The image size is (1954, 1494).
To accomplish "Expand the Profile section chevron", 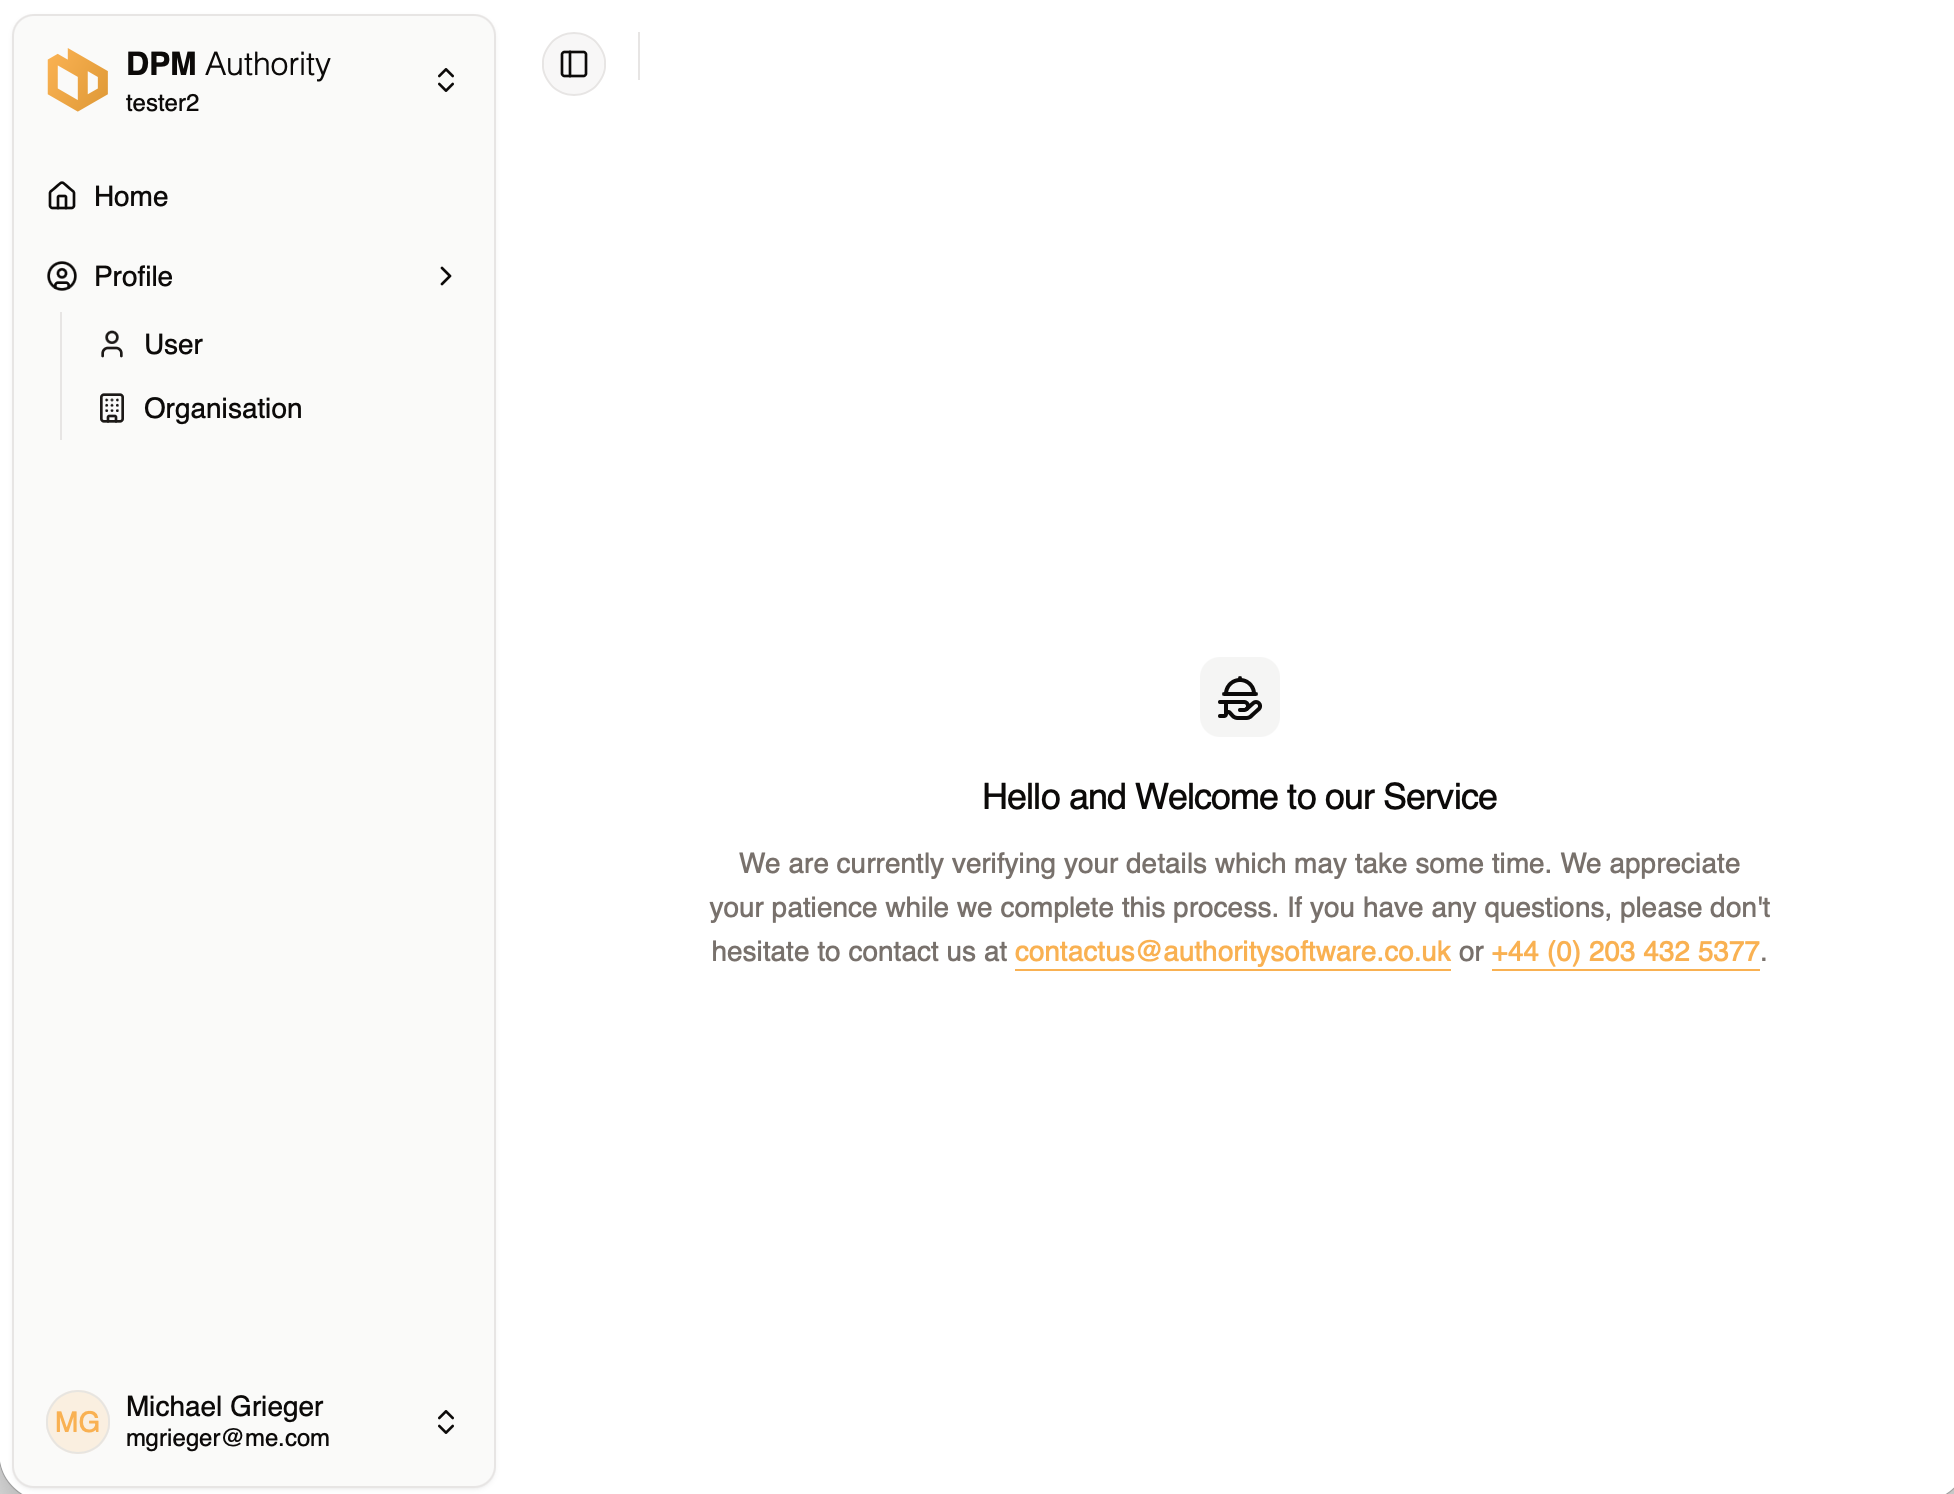I will [446, 276].
